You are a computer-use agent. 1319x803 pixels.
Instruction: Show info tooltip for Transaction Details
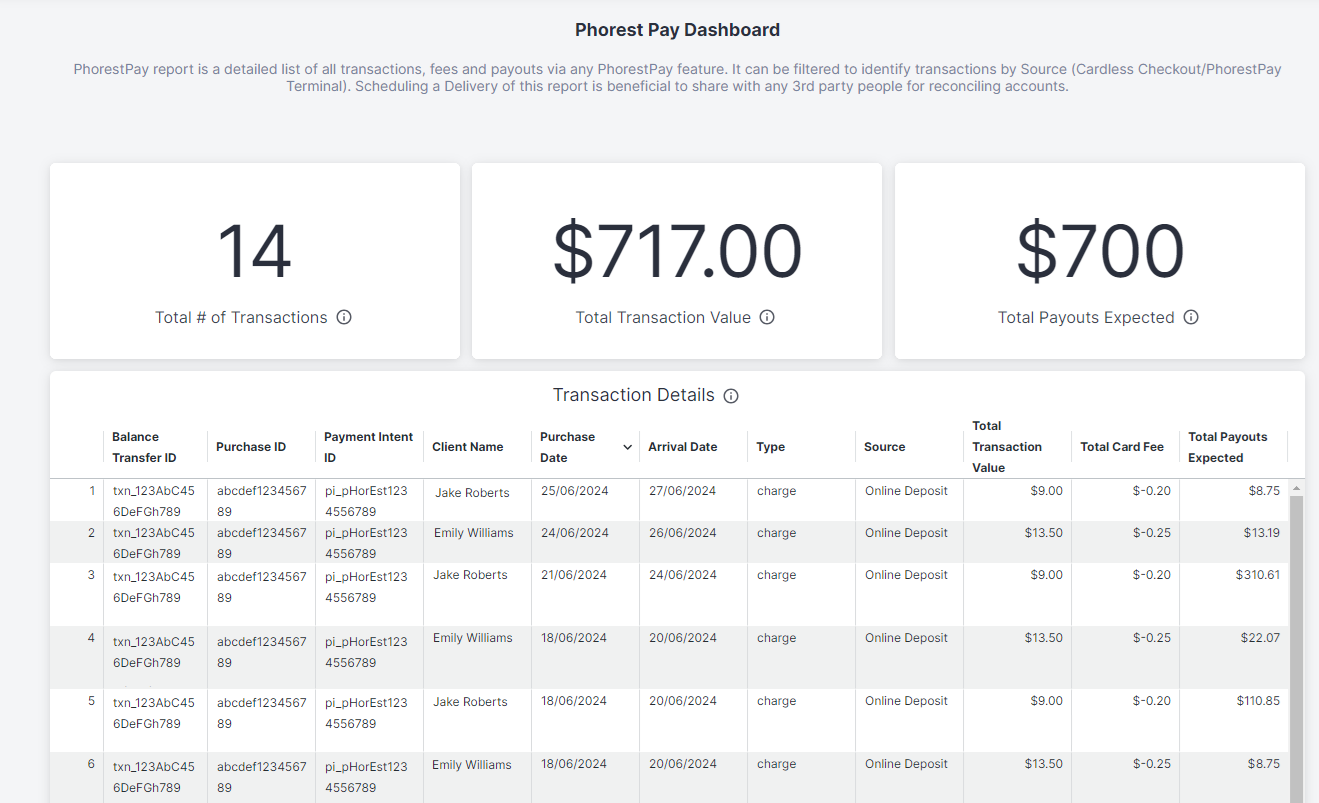(x=731, y=396)
